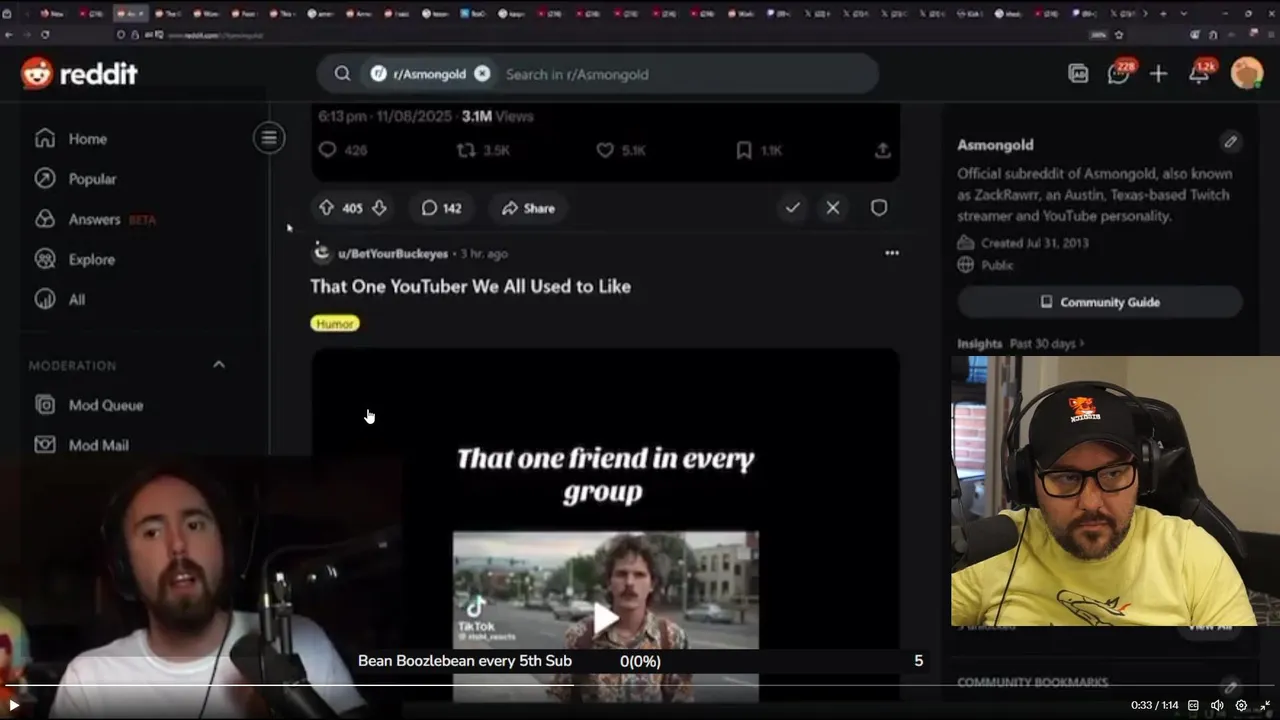This screenshot has height=720, width=1280.
Task: Click the embedded tweet share icon
Action: pos(882,150)
